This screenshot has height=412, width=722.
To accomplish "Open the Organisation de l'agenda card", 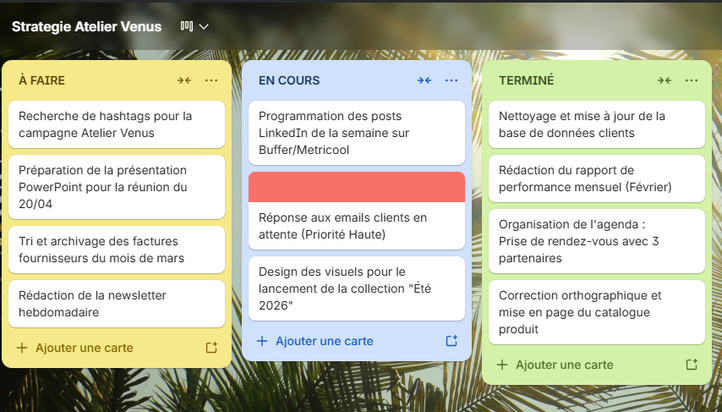I will tap(596, 241).
